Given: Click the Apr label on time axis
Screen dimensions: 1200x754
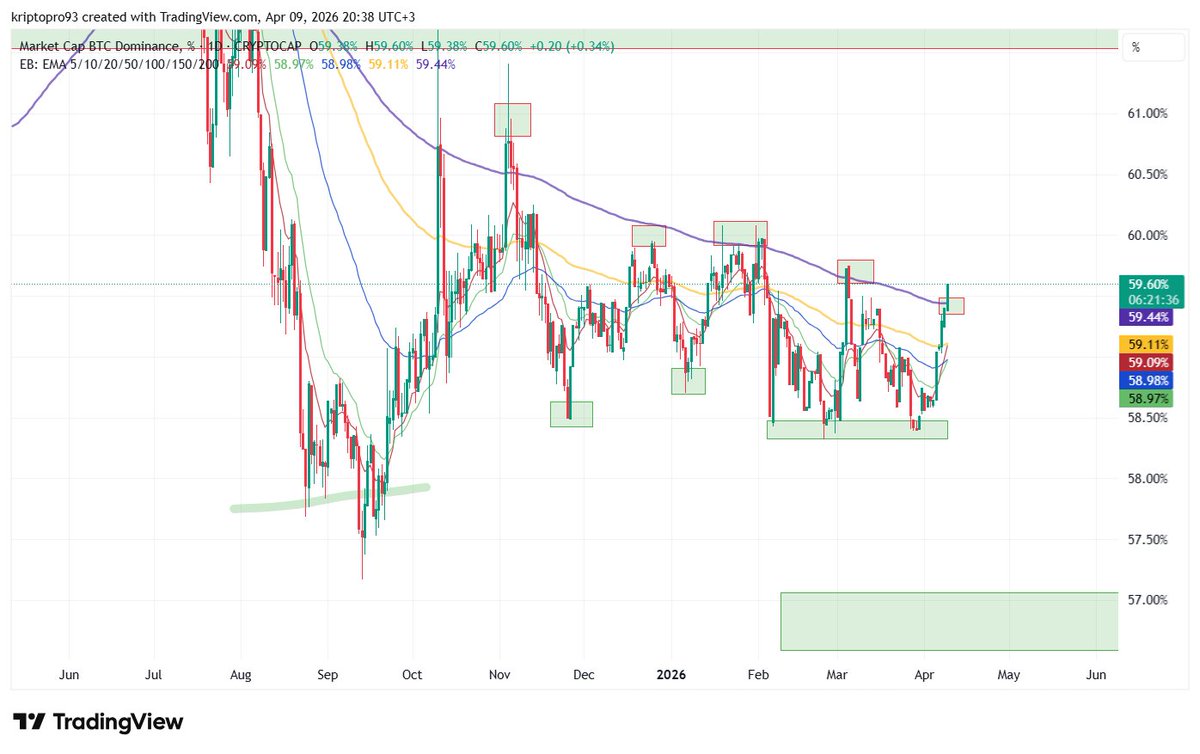Looking at the screenshot, I should tap(923, 675).
